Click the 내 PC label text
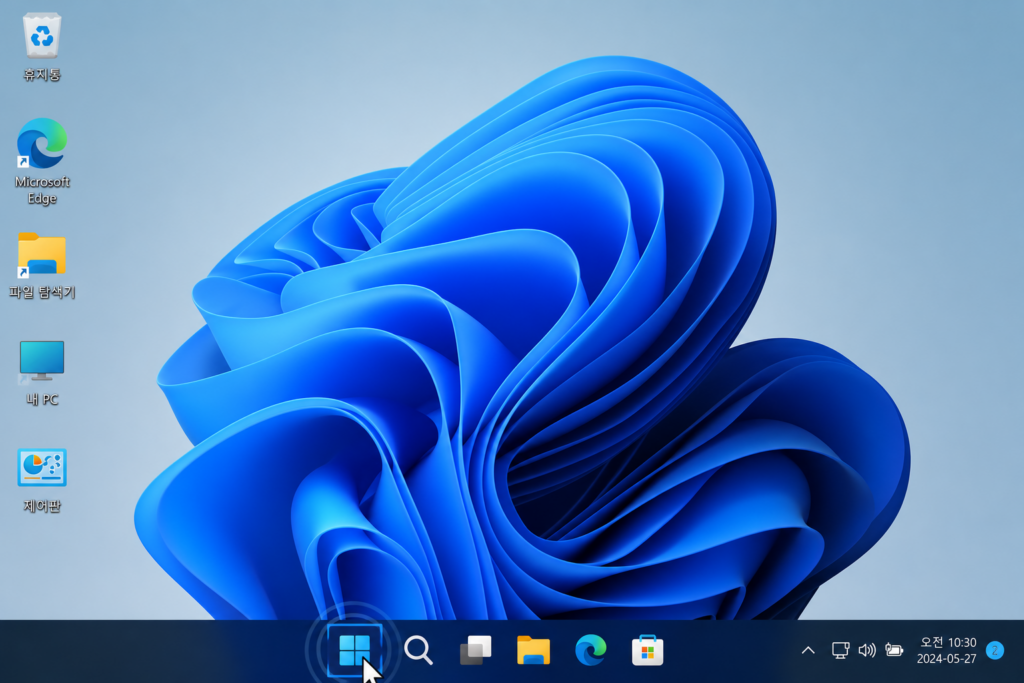 click(42, 399)
